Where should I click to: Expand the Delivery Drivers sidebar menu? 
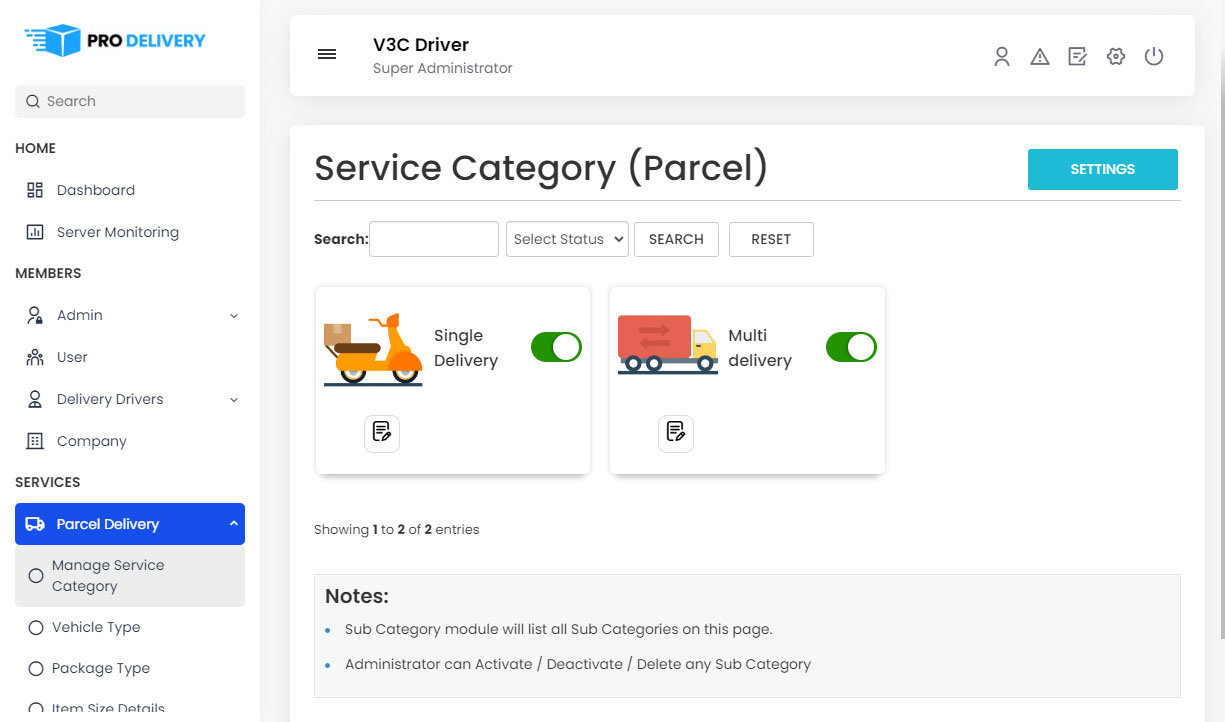[108, 399]
